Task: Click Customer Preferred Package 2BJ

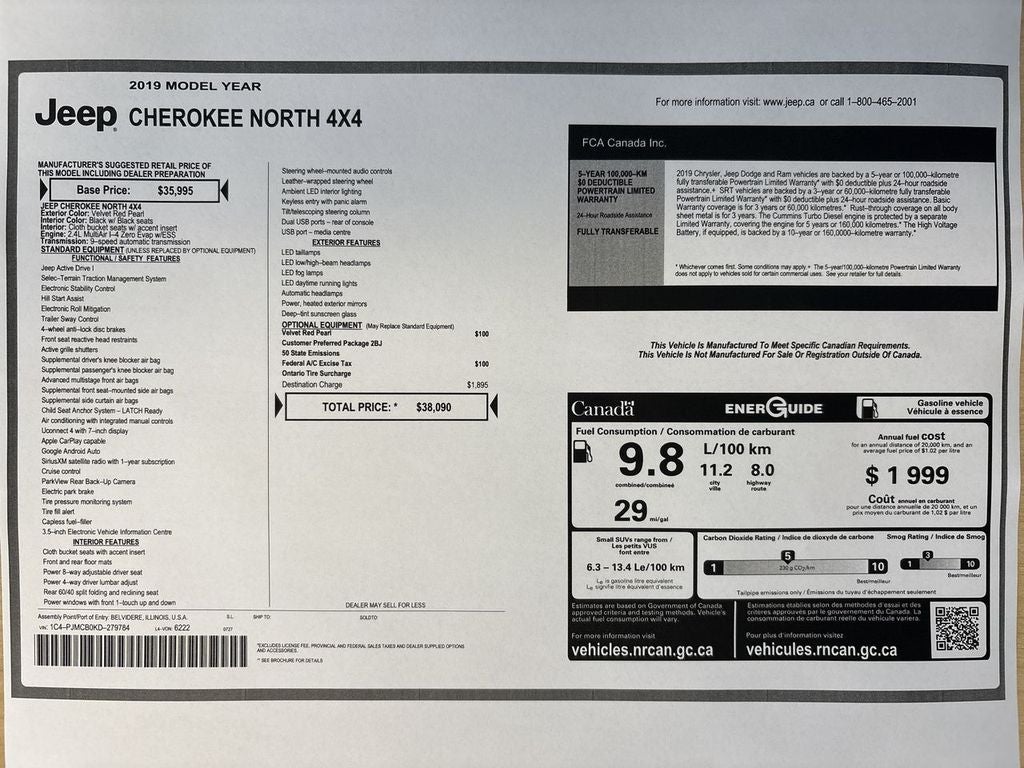Action: [332, 343]
